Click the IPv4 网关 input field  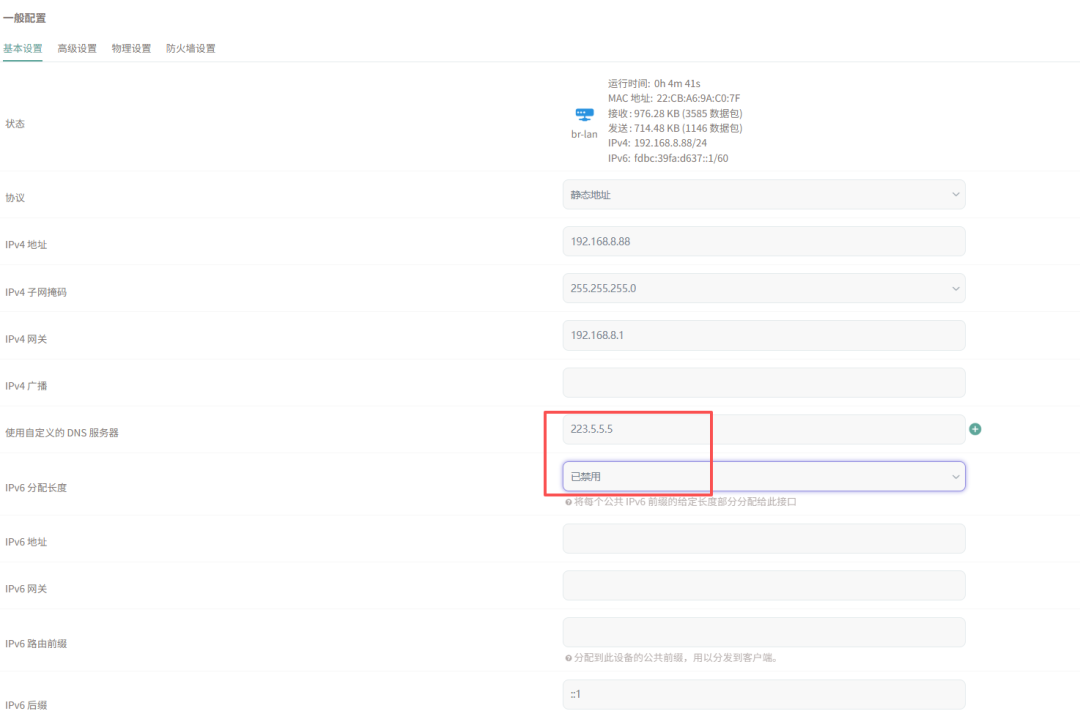point(763,335)
